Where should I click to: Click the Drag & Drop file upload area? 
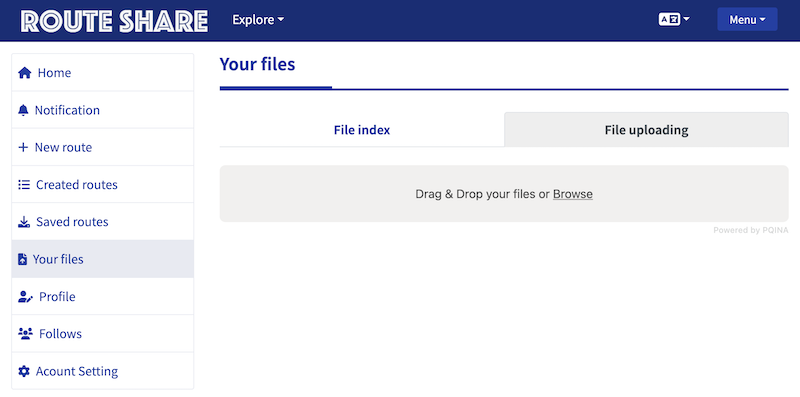504,193
